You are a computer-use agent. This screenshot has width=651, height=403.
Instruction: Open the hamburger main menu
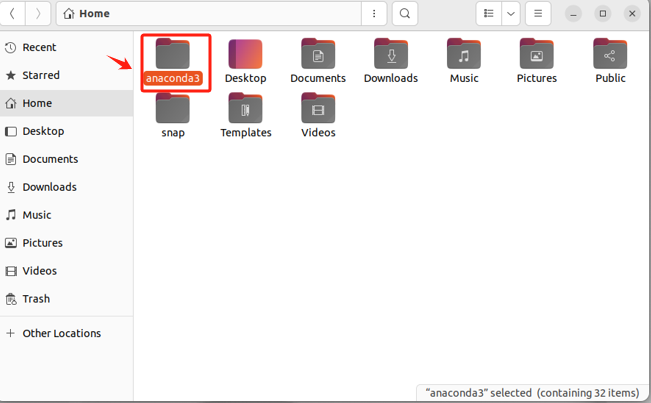click(538, 14)
